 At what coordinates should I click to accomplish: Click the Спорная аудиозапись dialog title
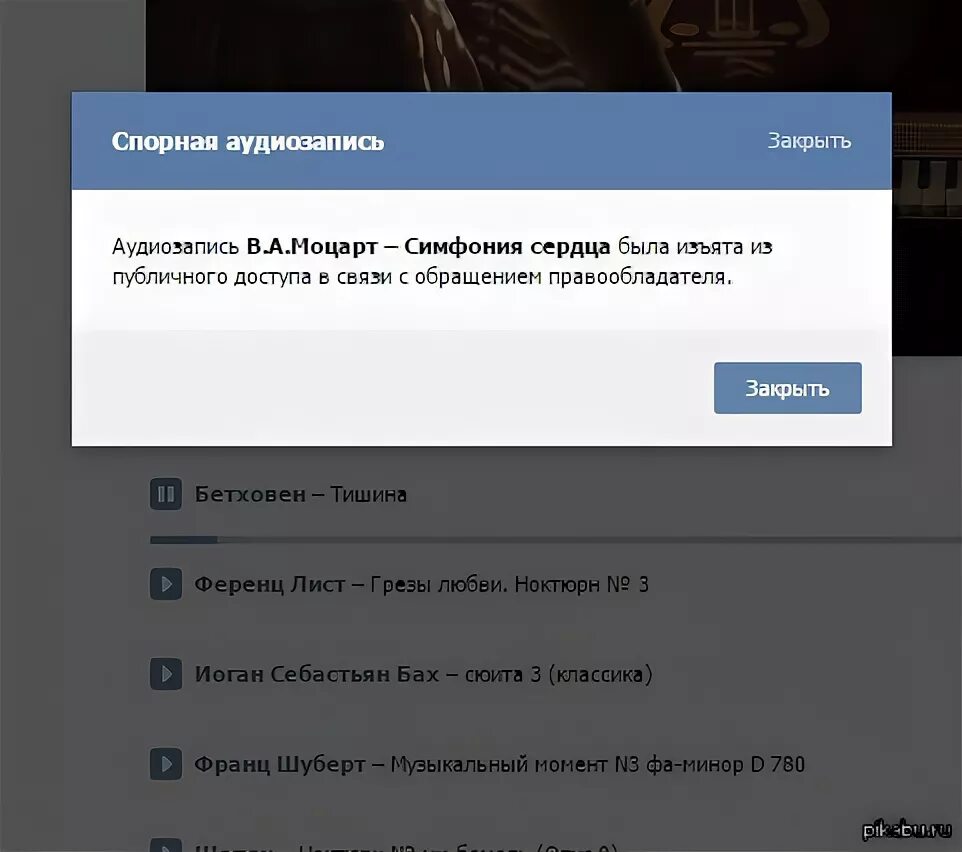coord(248,142)
